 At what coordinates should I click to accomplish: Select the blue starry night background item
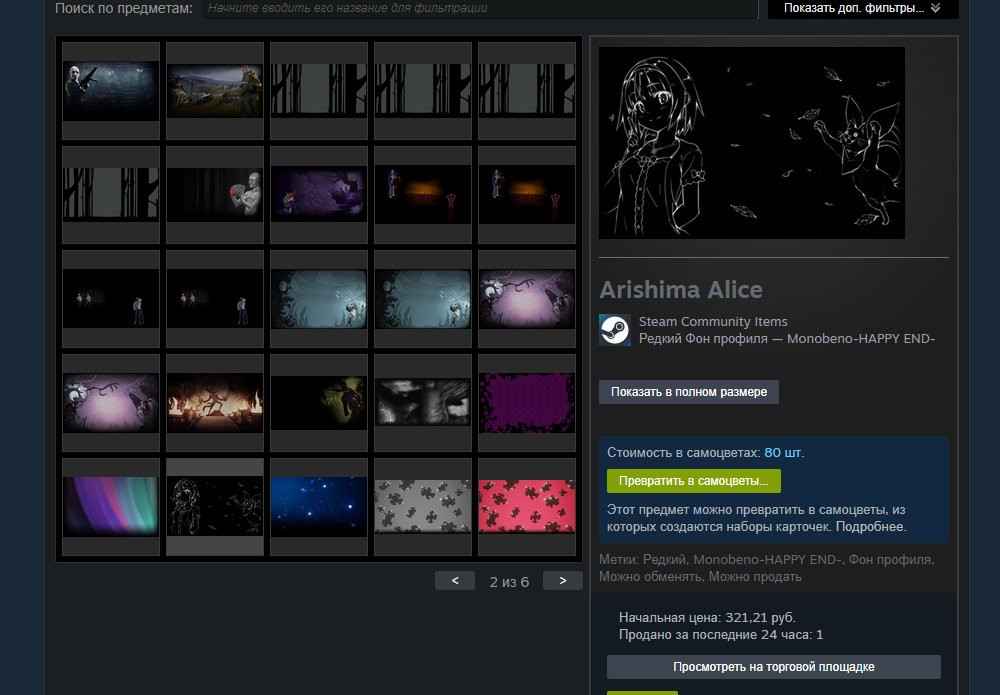tap(319, 506)
